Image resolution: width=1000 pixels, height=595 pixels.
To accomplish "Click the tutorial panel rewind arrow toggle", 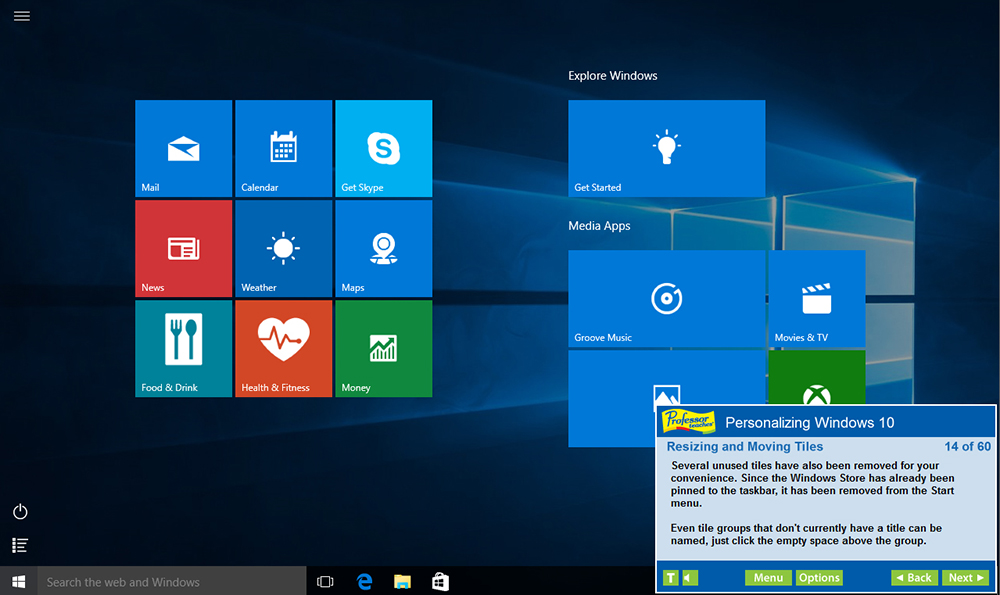I will point(687,577).
